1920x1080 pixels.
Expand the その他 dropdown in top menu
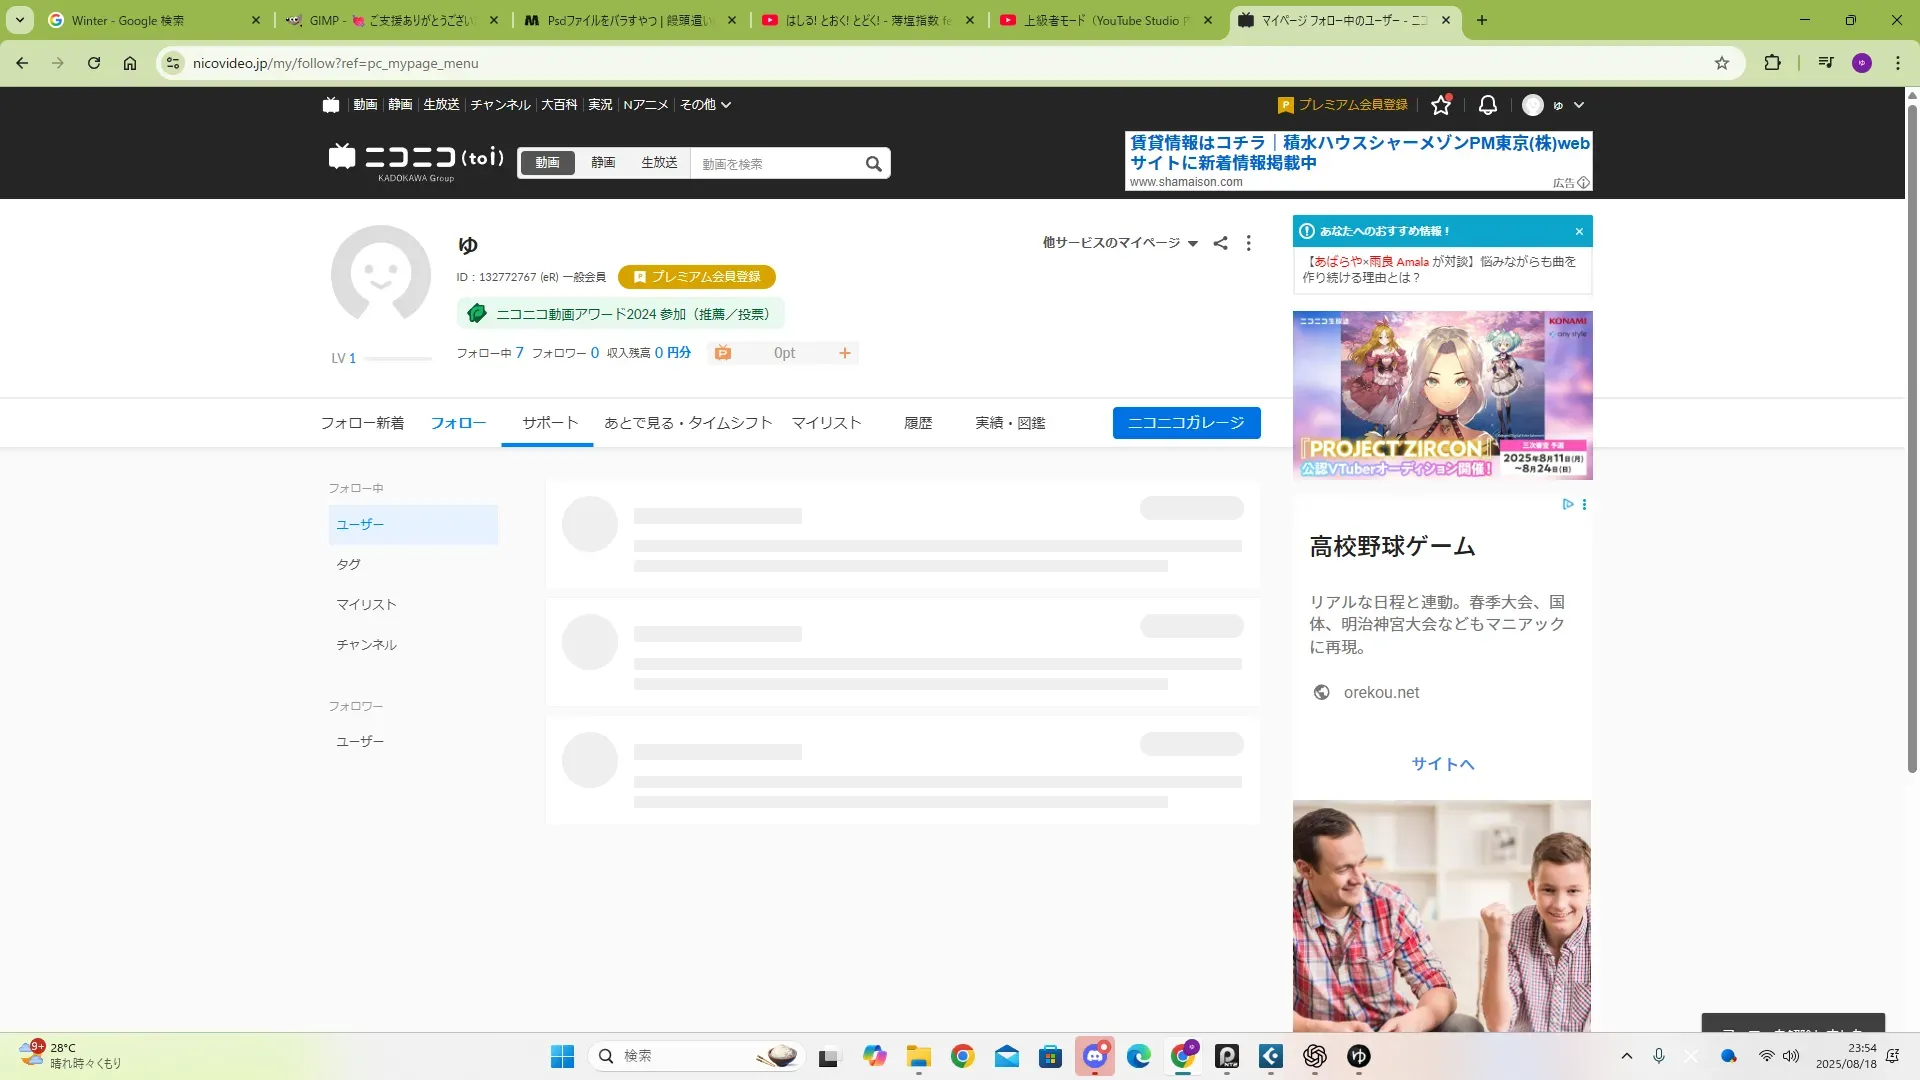705,105
